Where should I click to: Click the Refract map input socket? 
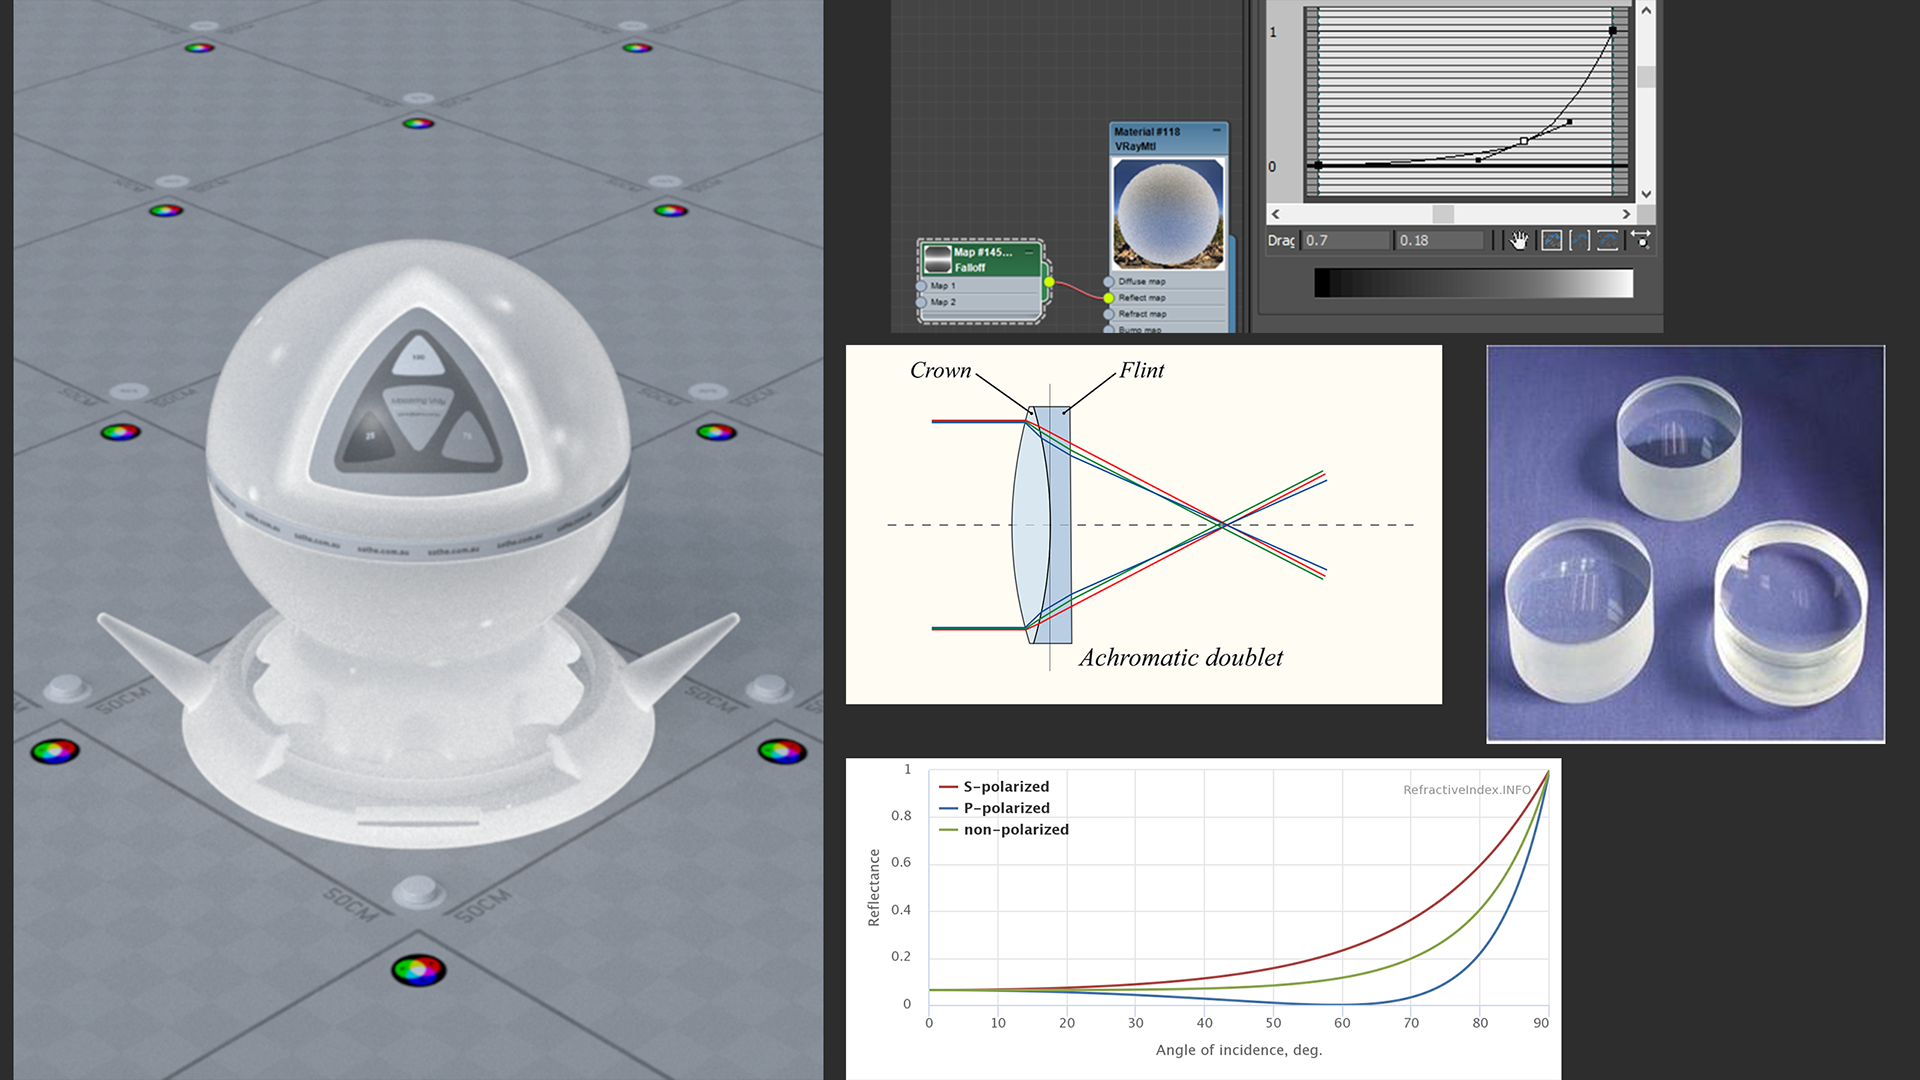[x=1109, y=314]
